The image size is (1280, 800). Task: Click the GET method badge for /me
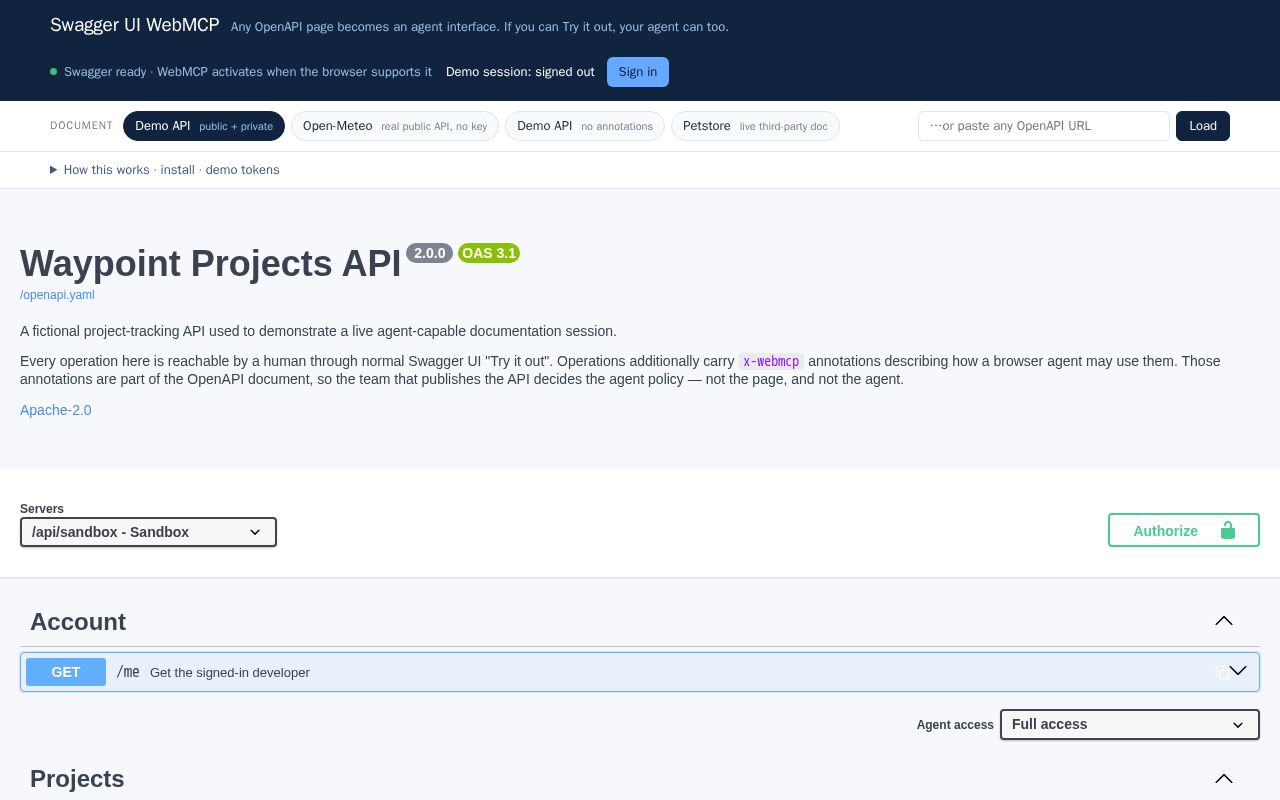(66, 672)
